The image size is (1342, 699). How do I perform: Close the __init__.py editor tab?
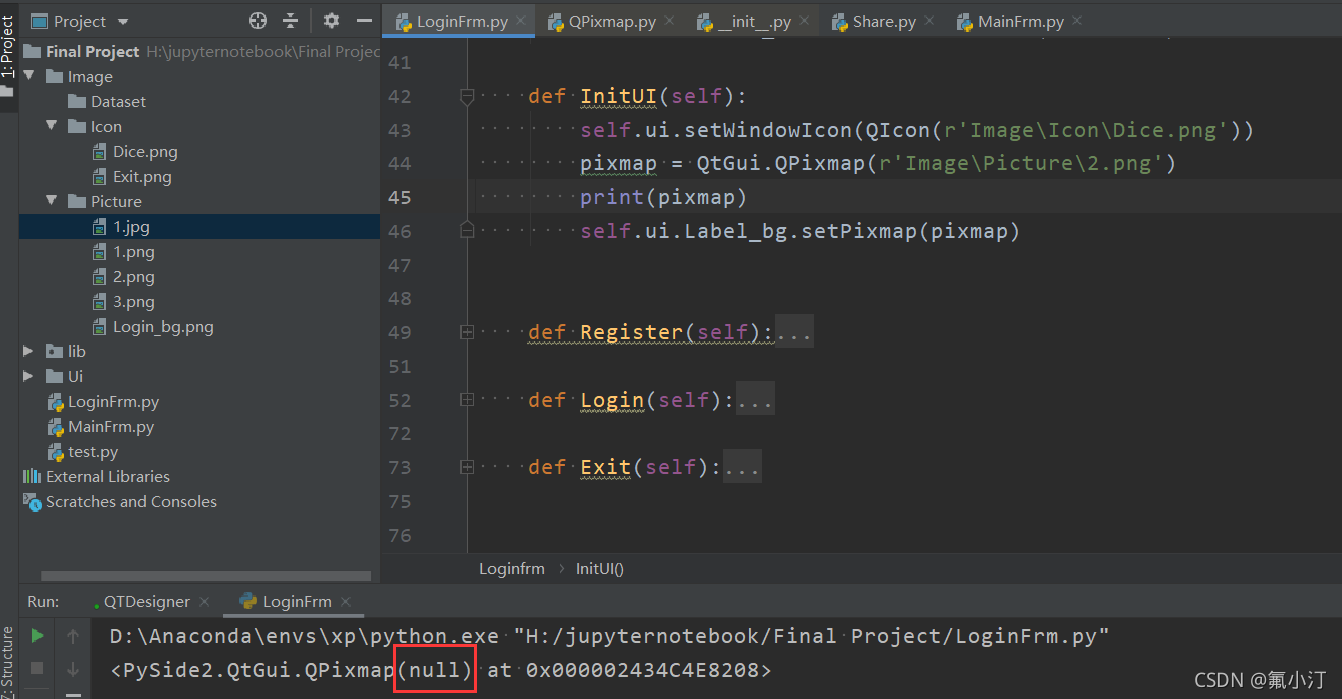(x=803, y=21)
